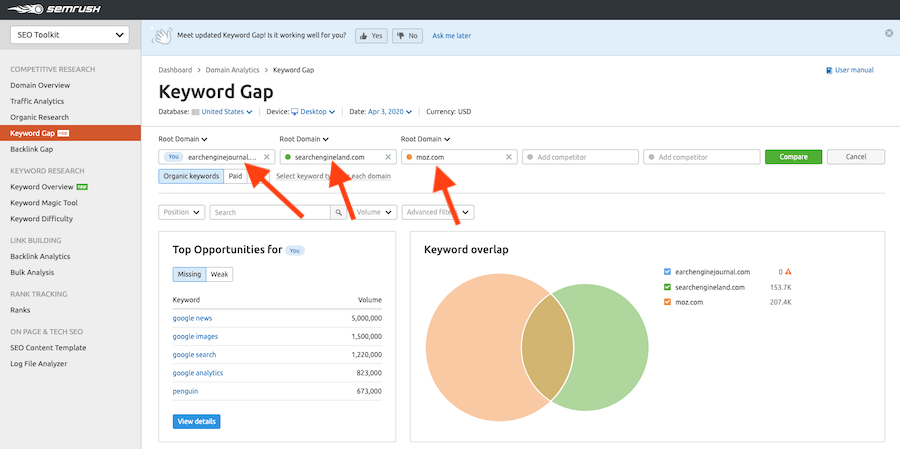Switch to the Weak opportunities tab
The width and height of the screenshot is (900, 449).
click(219, 274)
